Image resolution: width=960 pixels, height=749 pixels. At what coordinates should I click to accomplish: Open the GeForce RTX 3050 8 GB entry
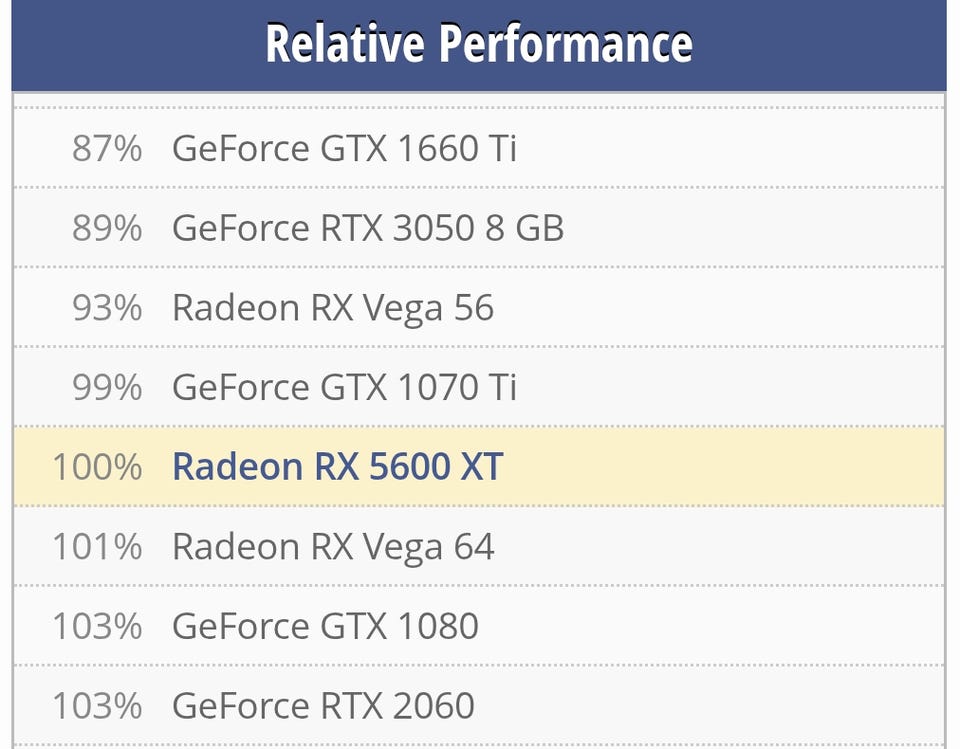368,228
